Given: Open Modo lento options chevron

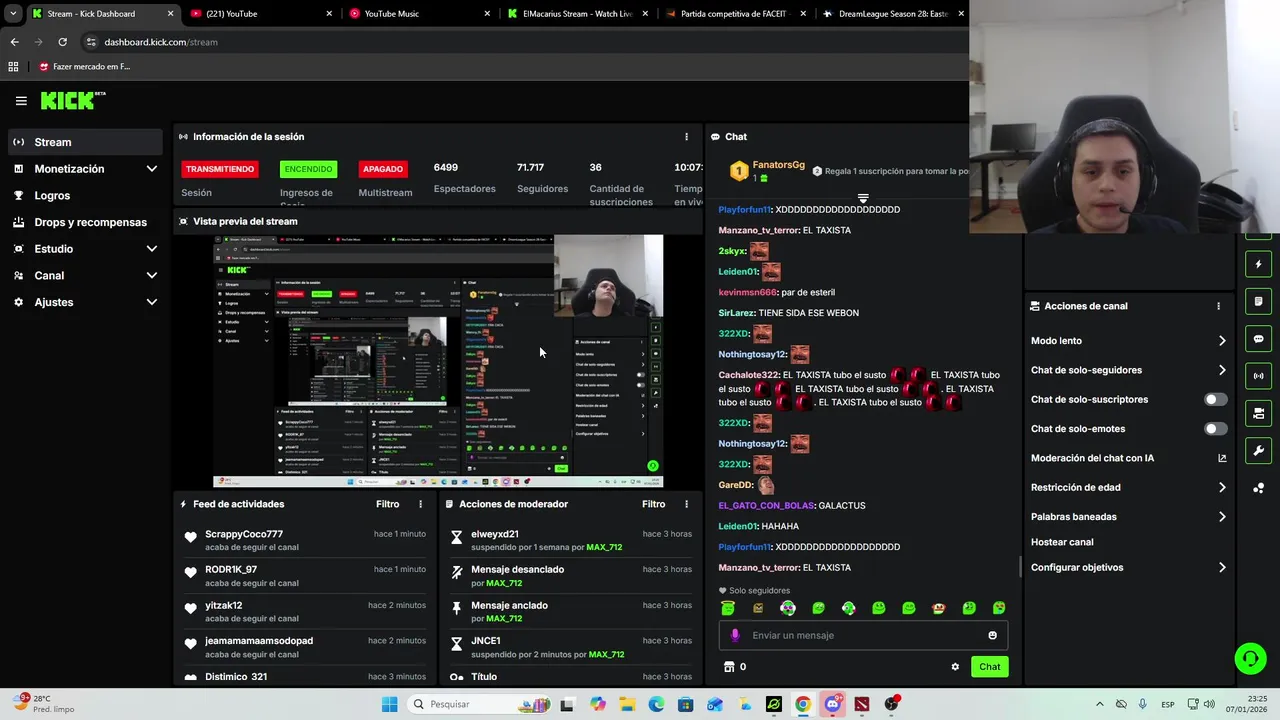Looking at the screenshot, I should [x=1222, y=341].
